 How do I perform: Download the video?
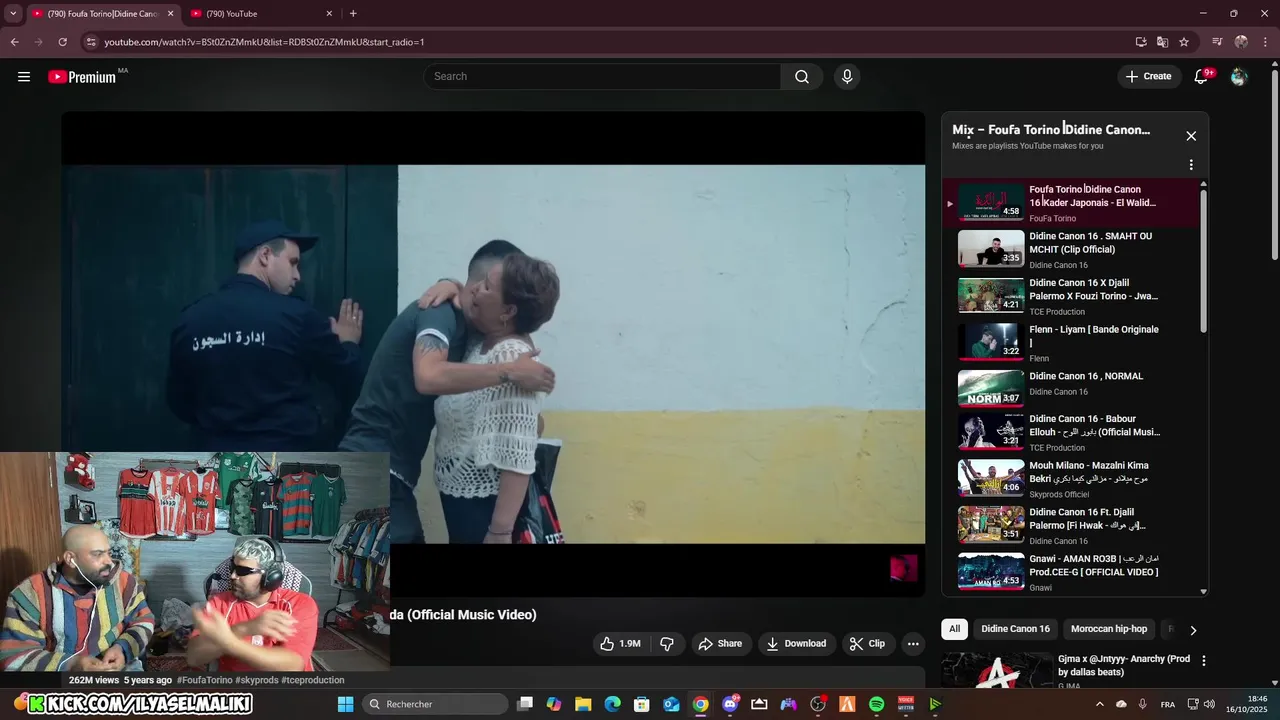[796, 644]
